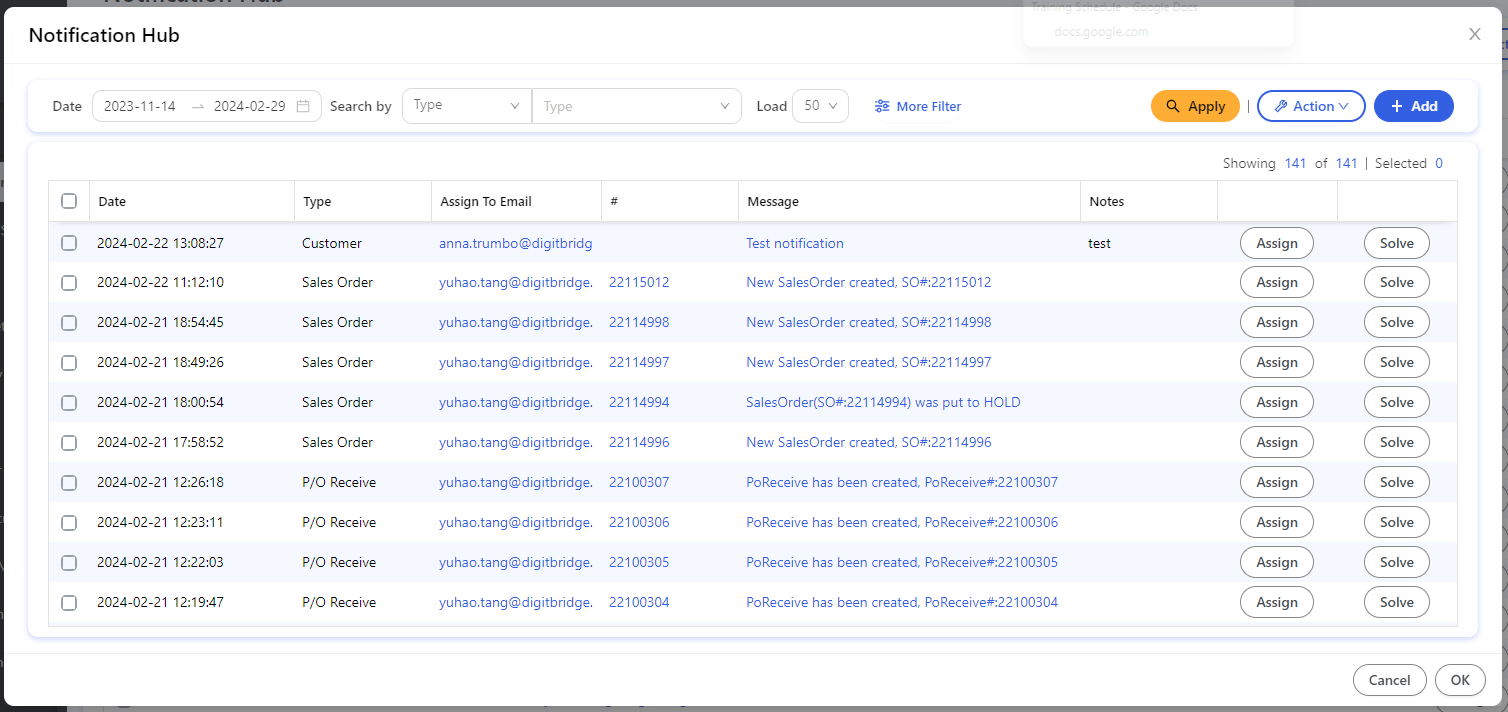Toggle the select-all checkbox in table header
This screenshot has width=1508, height=712.
tap(69, 201)
